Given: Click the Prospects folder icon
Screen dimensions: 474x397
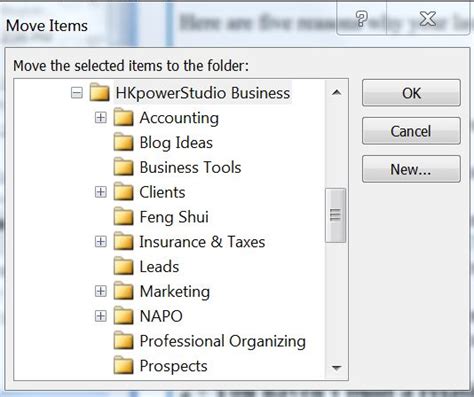Looking at the screenshot, I should pos(123,365).
